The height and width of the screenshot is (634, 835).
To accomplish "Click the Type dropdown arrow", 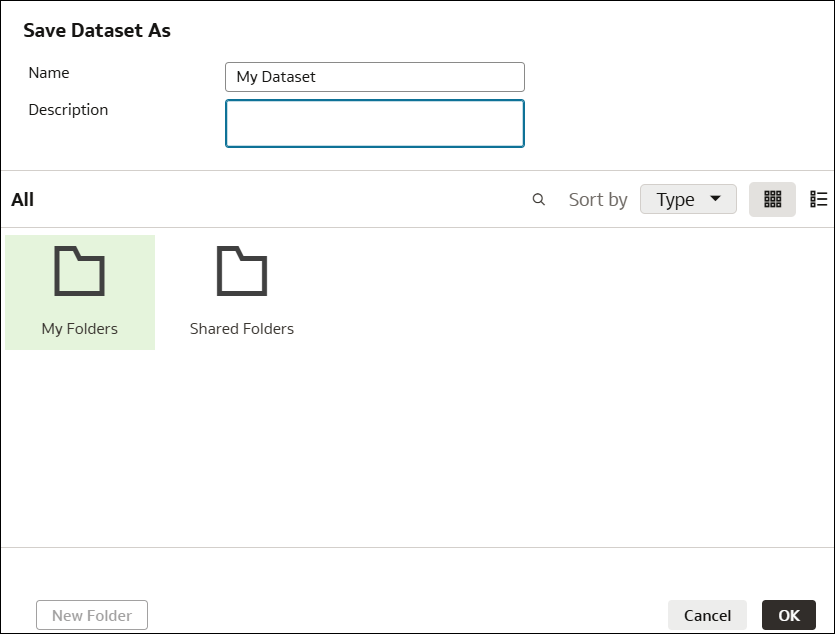I will tap(716, 199).
